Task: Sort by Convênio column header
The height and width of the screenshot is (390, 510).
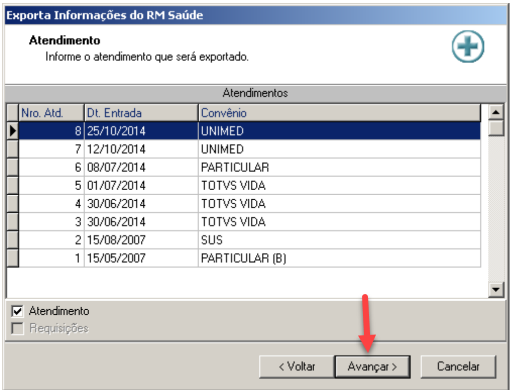Action: pyautogui.click(x=340, y=113)
